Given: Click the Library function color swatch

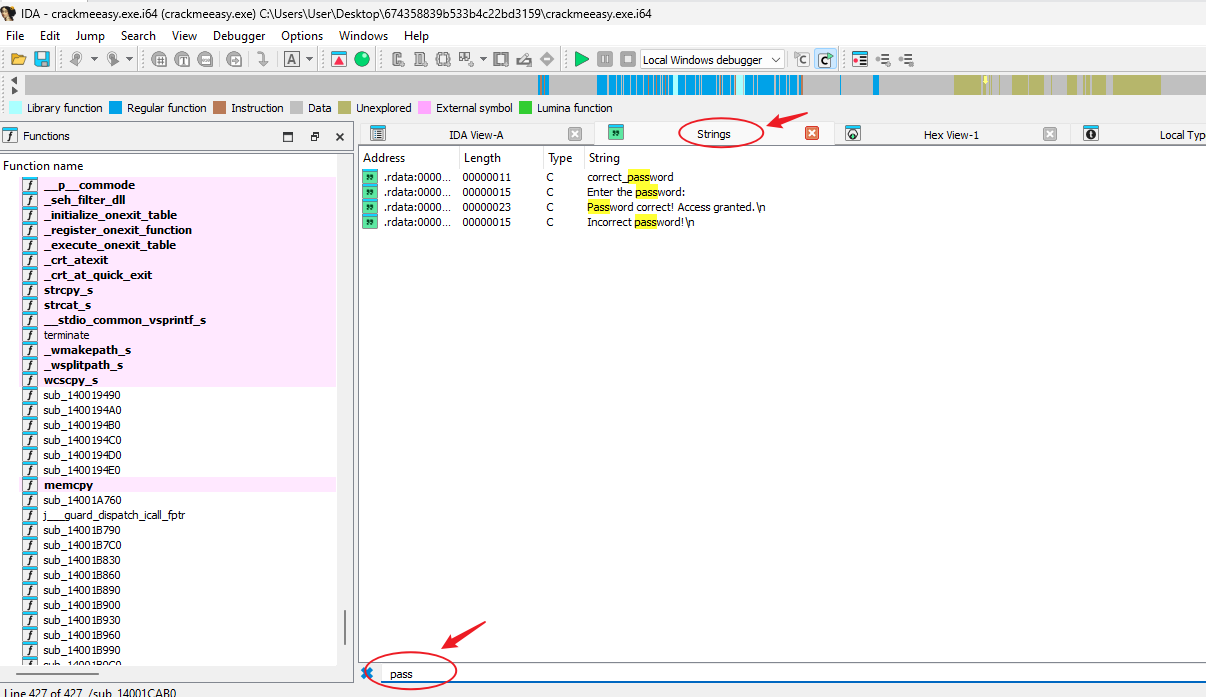Looking at the screenshot, I should pyautogui.click(x=15, y=108).
